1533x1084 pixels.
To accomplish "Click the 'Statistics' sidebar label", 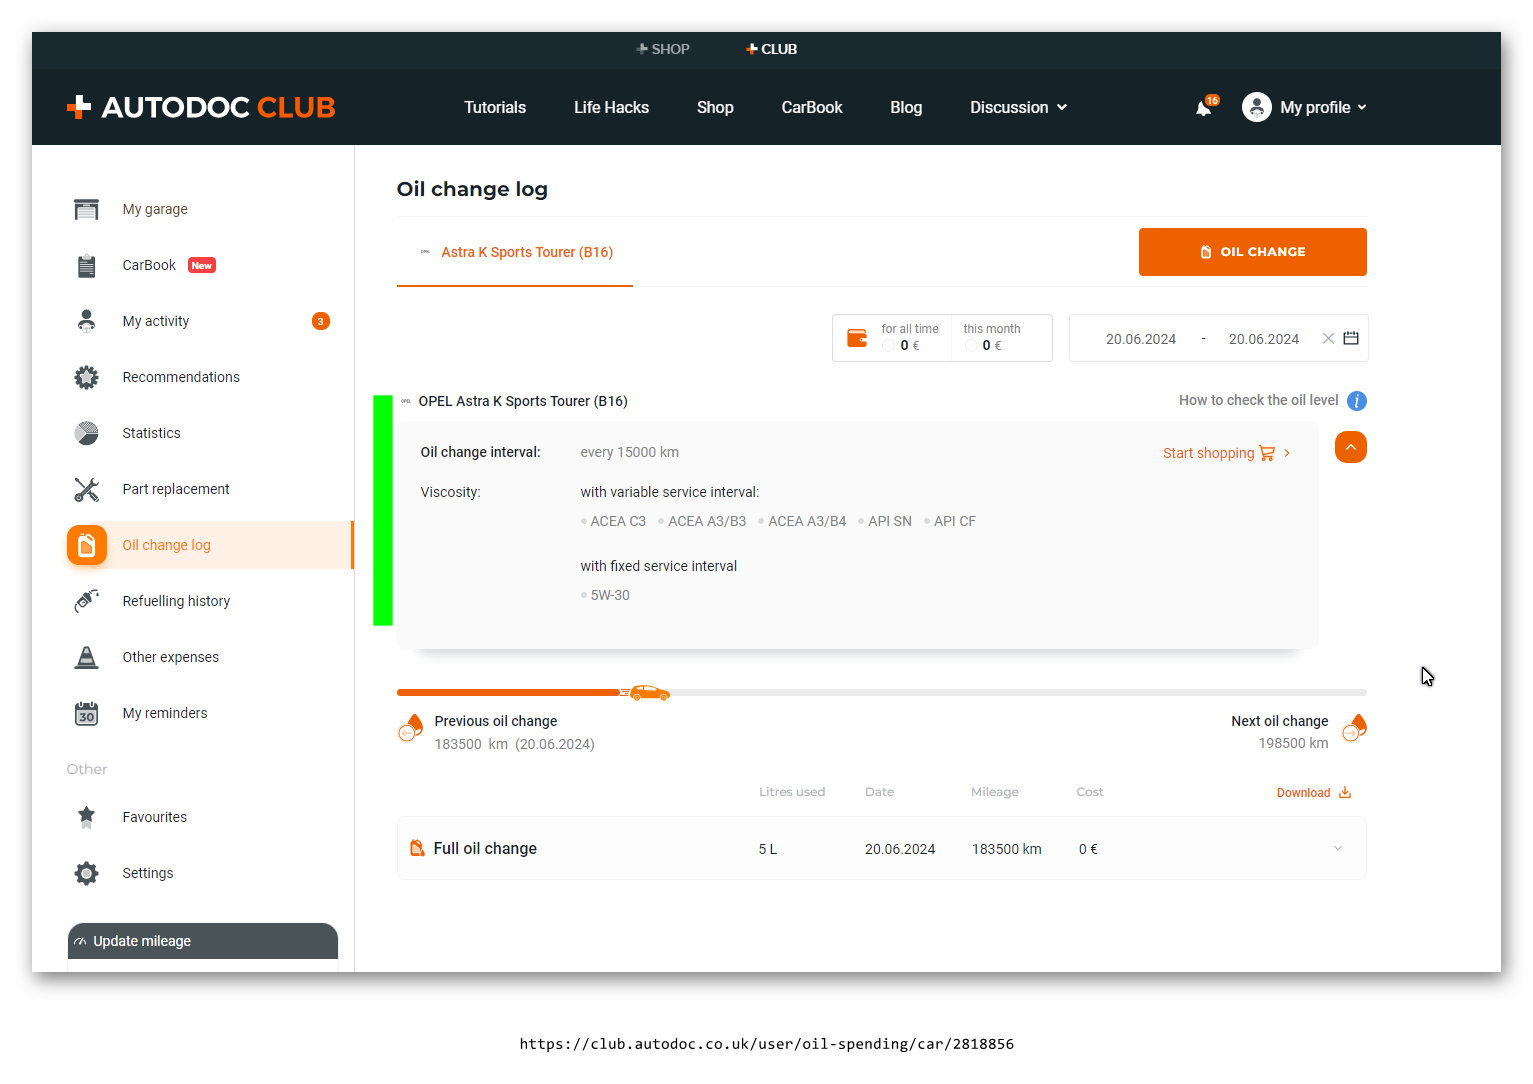I will [152, 433].
